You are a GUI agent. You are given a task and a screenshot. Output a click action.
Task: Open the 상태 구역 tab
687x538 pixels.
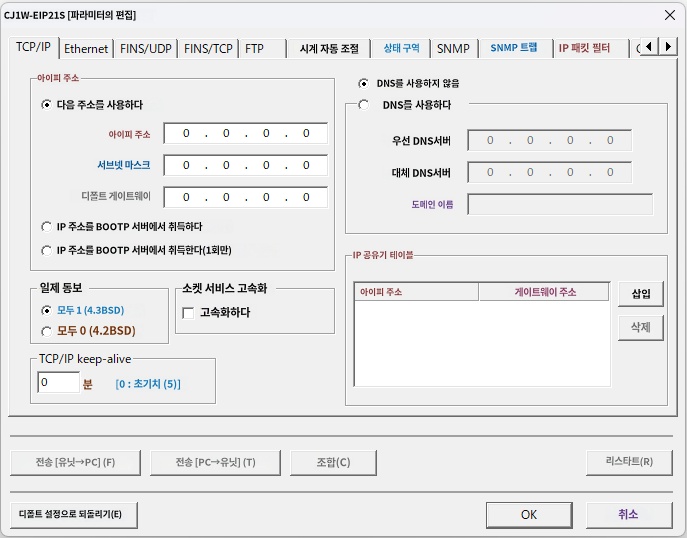click(x=401, y=49)
